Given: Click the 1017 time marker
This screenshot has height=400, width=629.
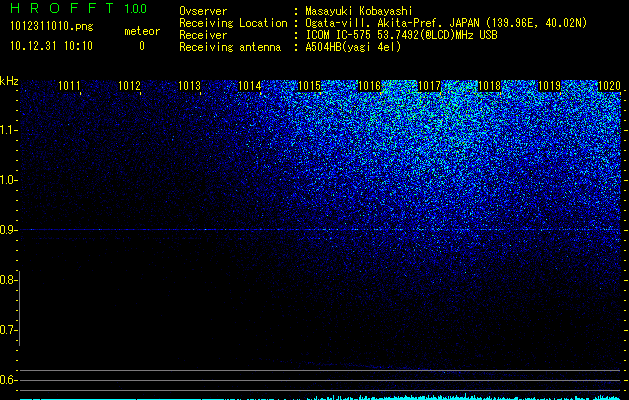Looking at the screenshot, I should click(430, 86).
